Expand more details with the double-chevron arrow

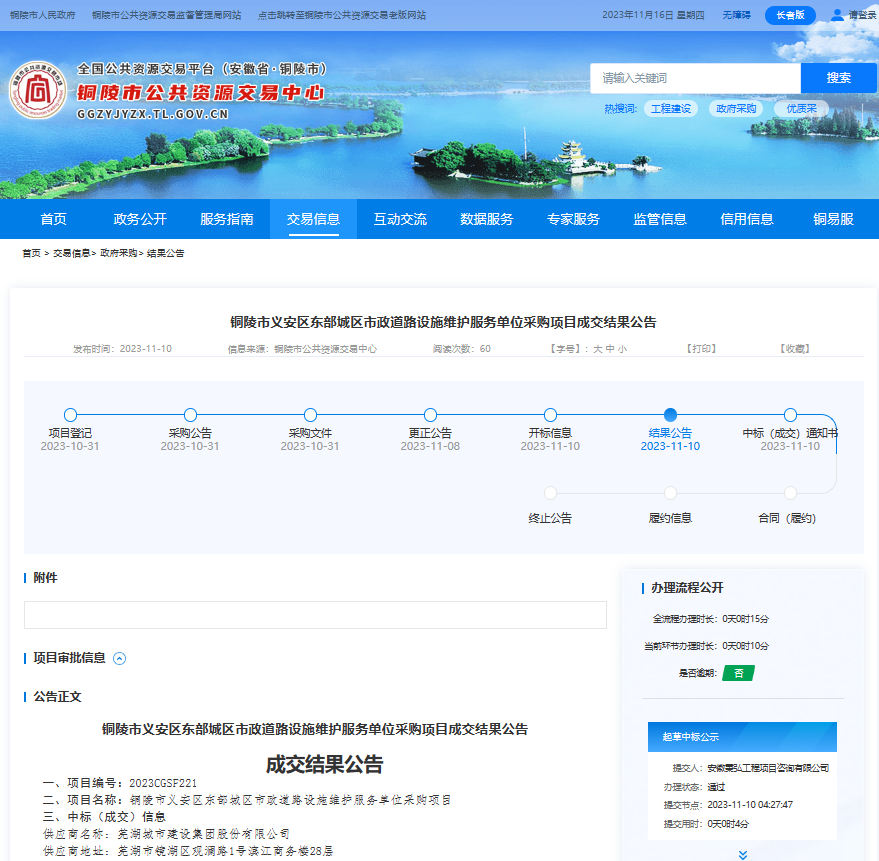(742, 855)
